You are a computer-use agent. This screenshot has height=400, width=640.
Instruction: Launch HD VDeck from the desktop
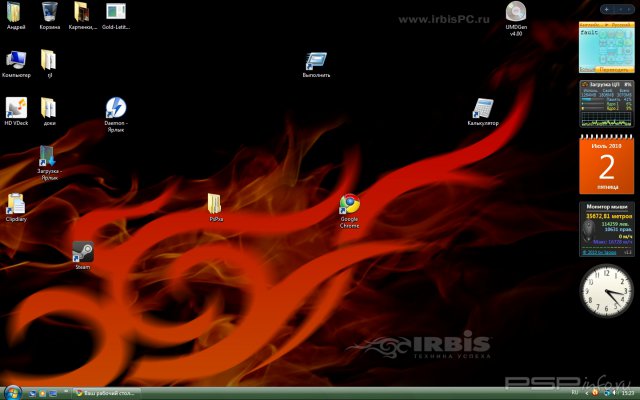[x=16, y=108]
